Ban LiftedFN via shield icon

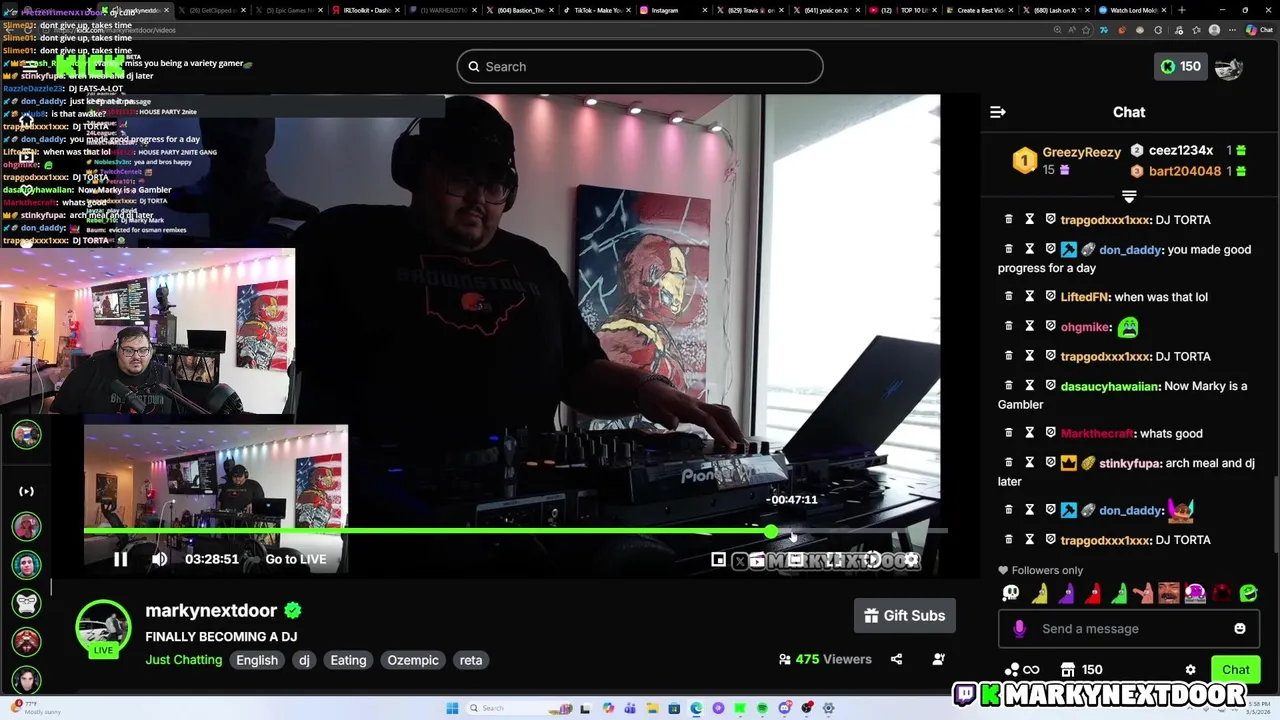[x=1051, y=297]
